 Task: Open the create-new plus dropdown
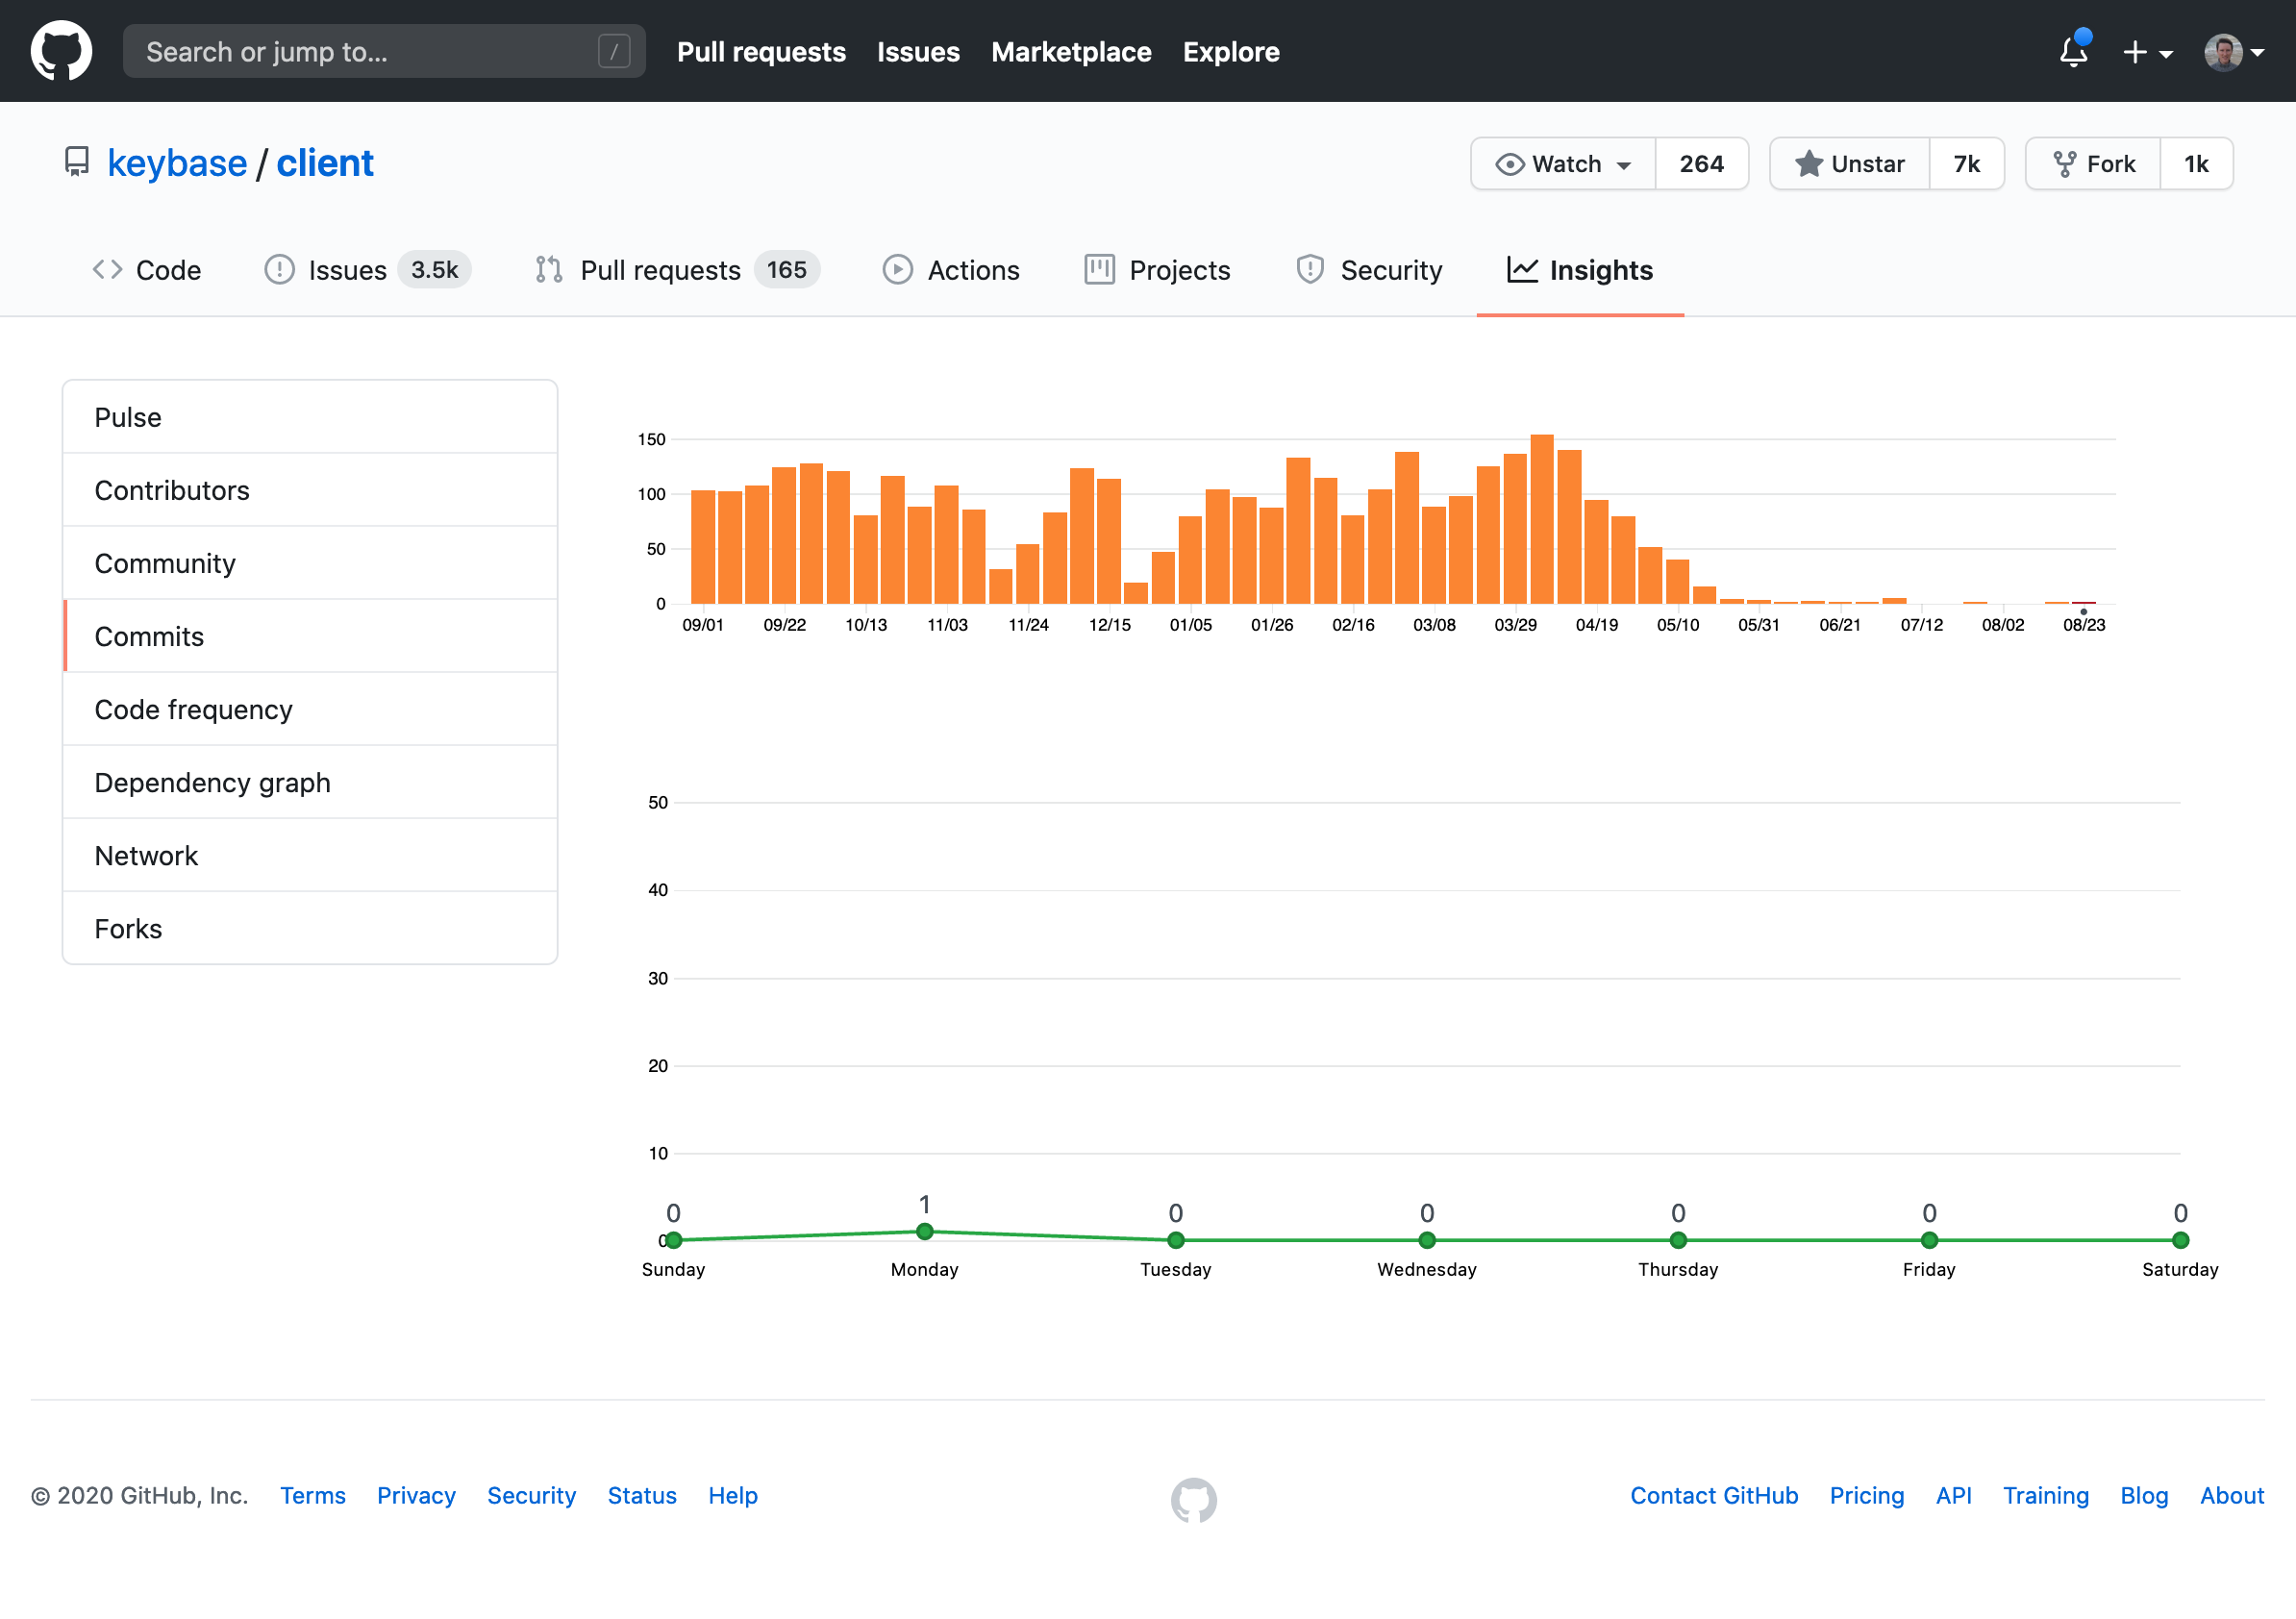click(2145, 52)
